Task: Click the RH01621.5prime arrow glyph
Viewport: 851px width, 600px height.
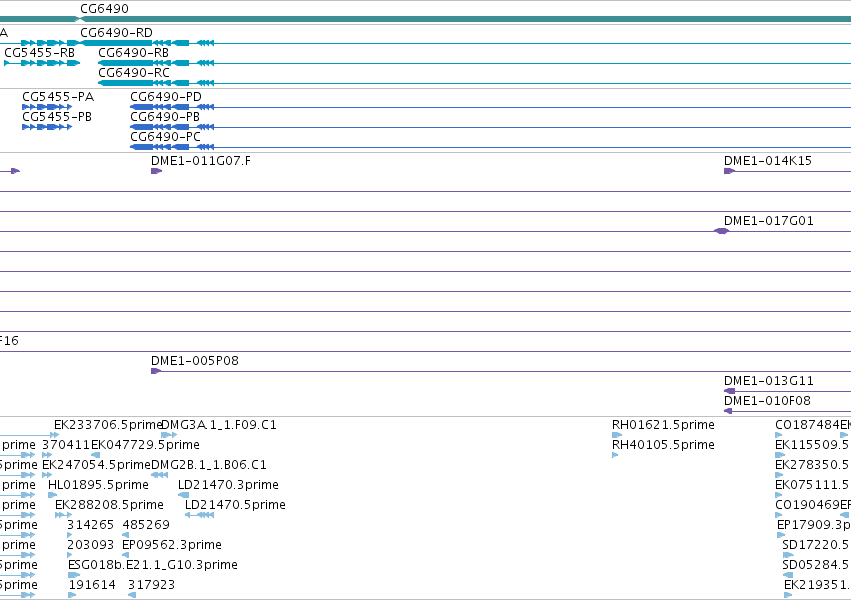Action: point(617,435)
